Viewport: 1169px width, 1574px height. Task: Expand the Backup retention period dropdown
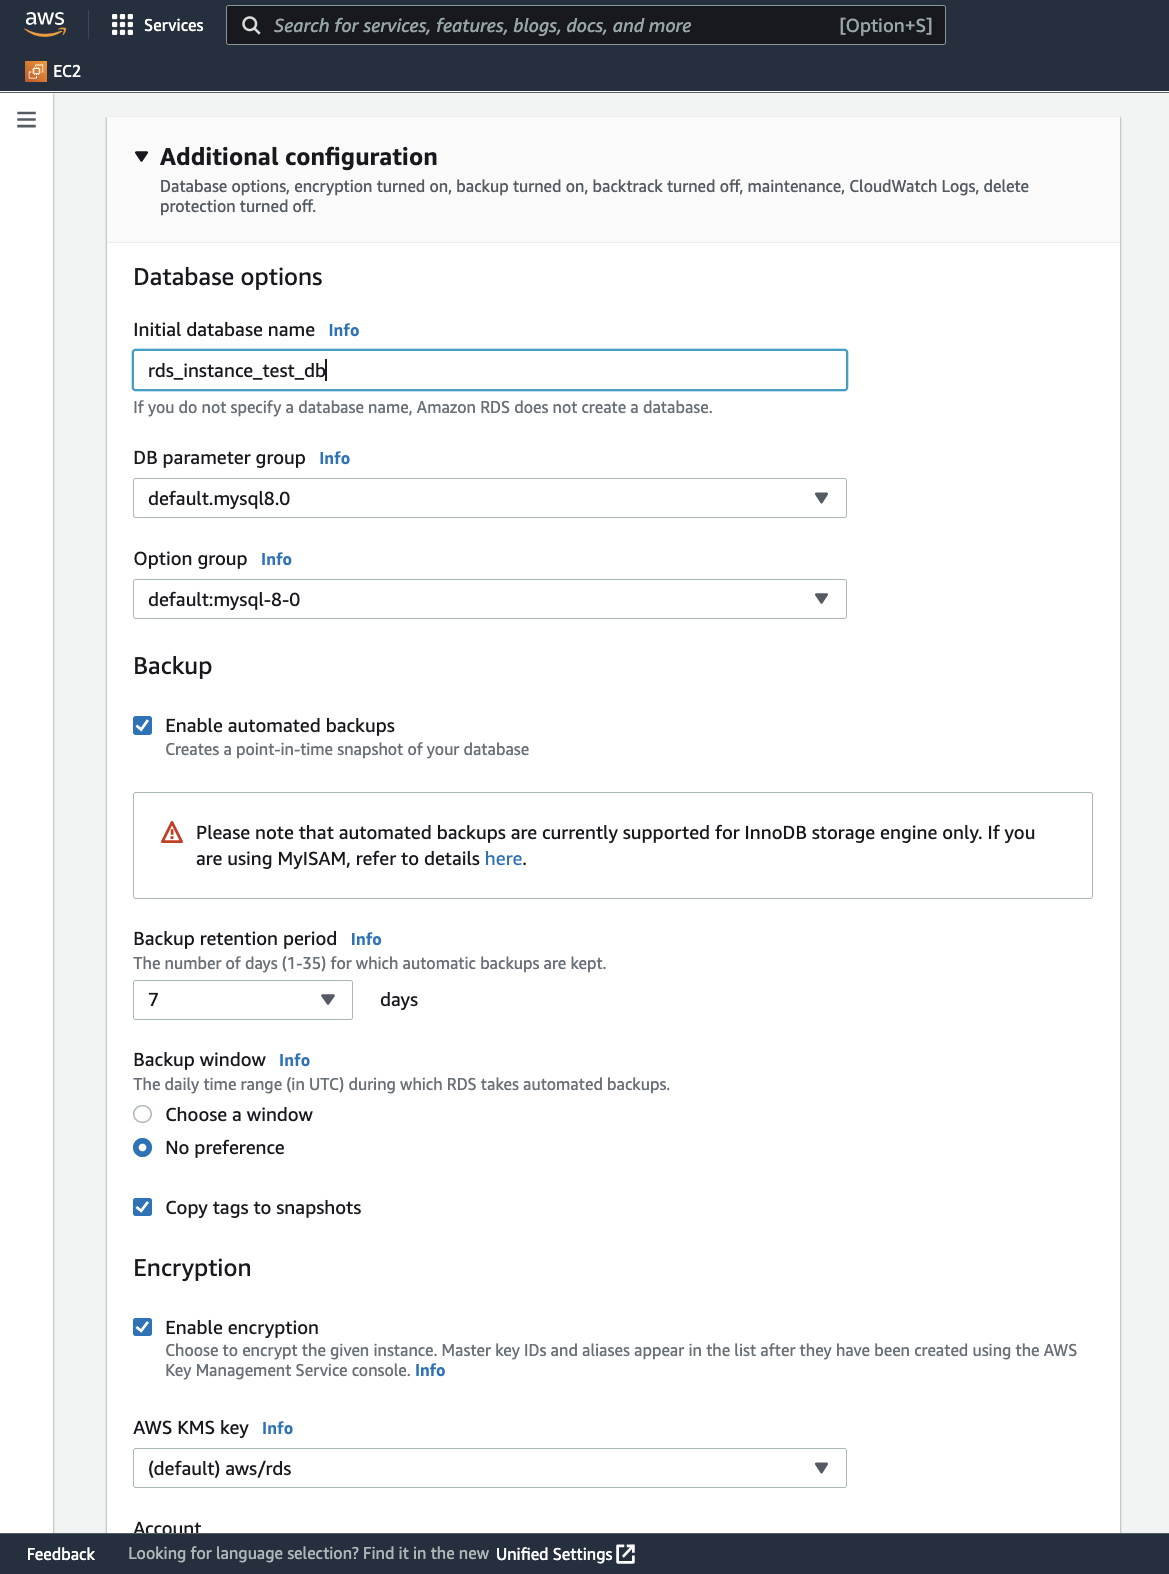(243, 1000)
